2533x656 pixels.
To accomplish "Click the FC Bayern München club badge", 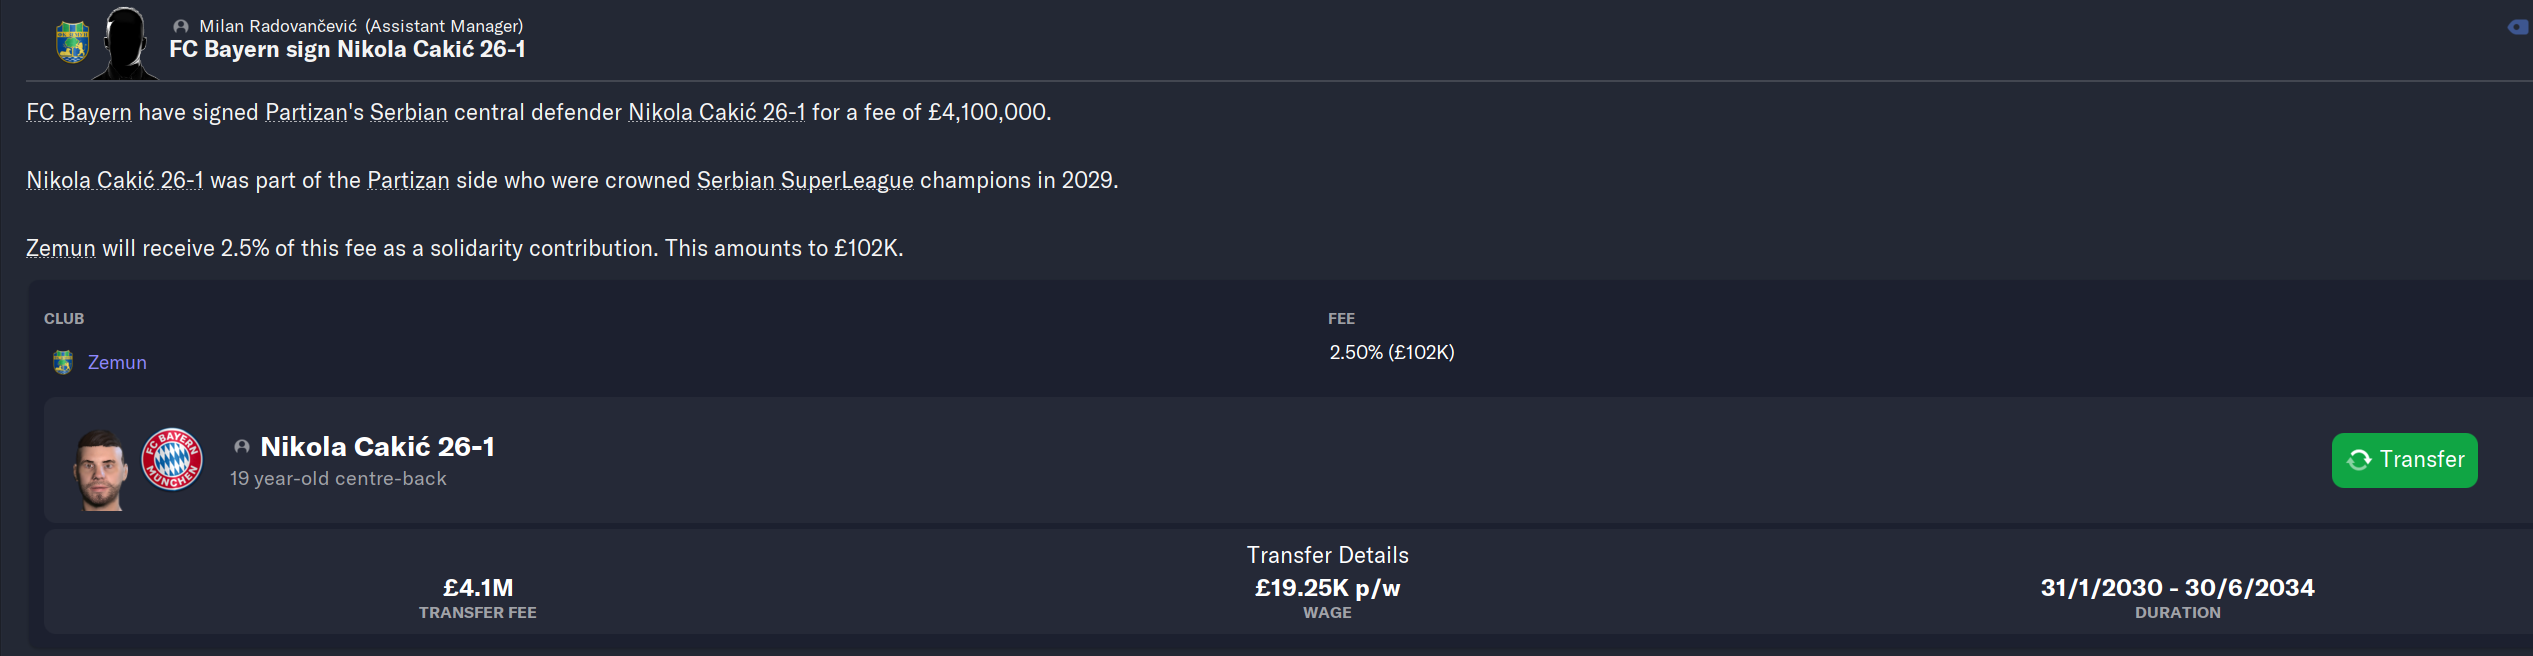I will [x=172, y=460].
